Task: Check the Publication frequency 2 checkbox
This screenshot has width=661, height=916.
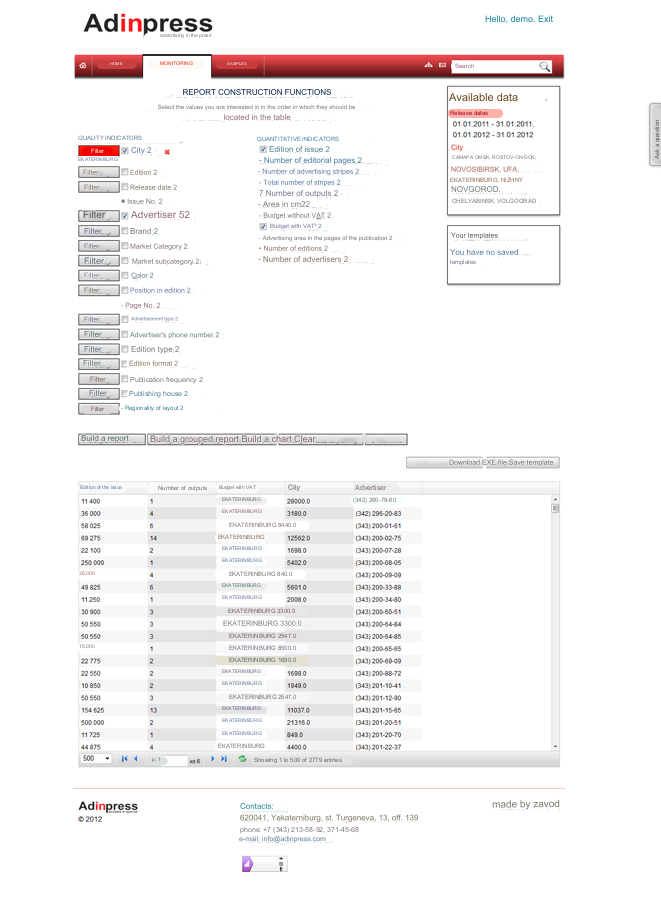Action: (x=125, y=379)
